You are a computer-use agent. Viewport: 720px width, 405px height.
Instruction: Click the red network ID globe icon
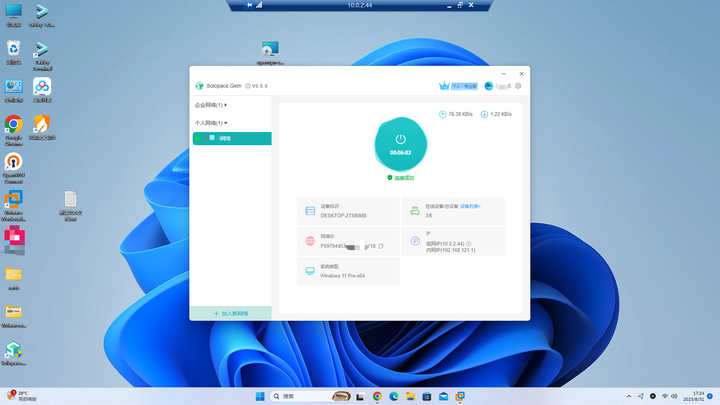(310, 241)
